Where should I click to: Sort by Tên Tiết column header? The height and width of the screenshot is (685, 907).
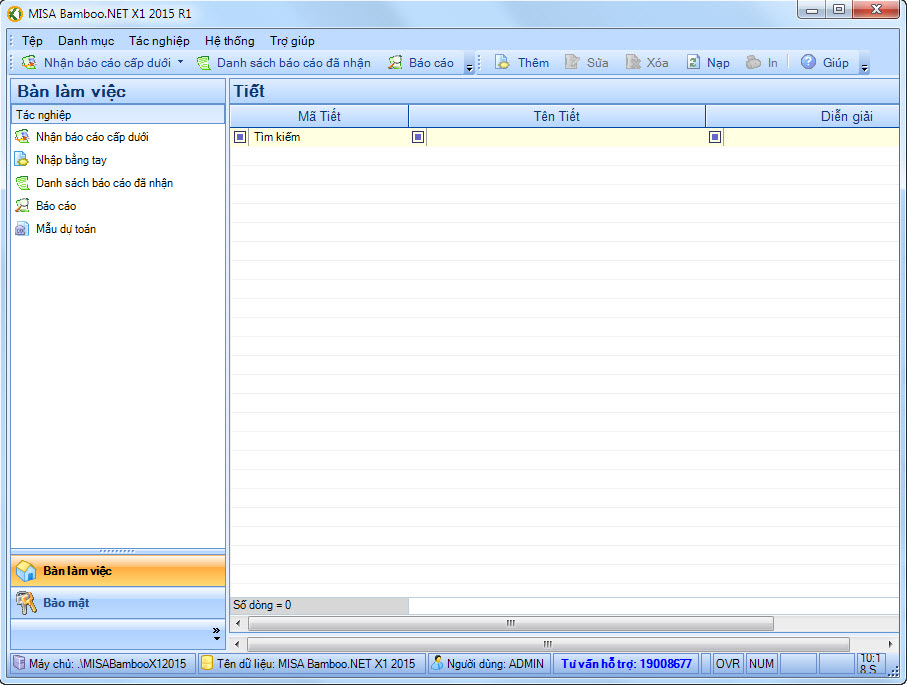click(557, 116)
